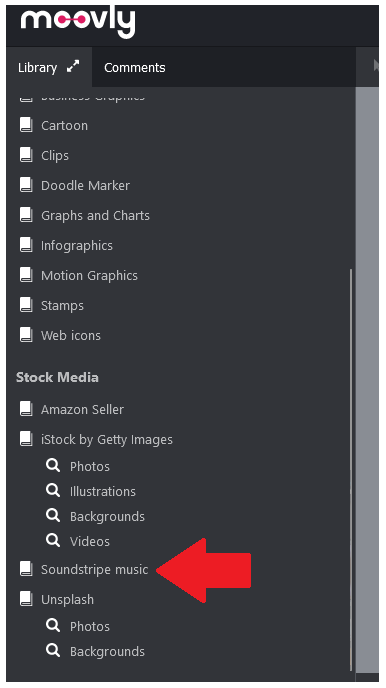This screenshot has width=386, height=688.
Task: Open the Doodle Marker library
Action: (x=86, y=185)
